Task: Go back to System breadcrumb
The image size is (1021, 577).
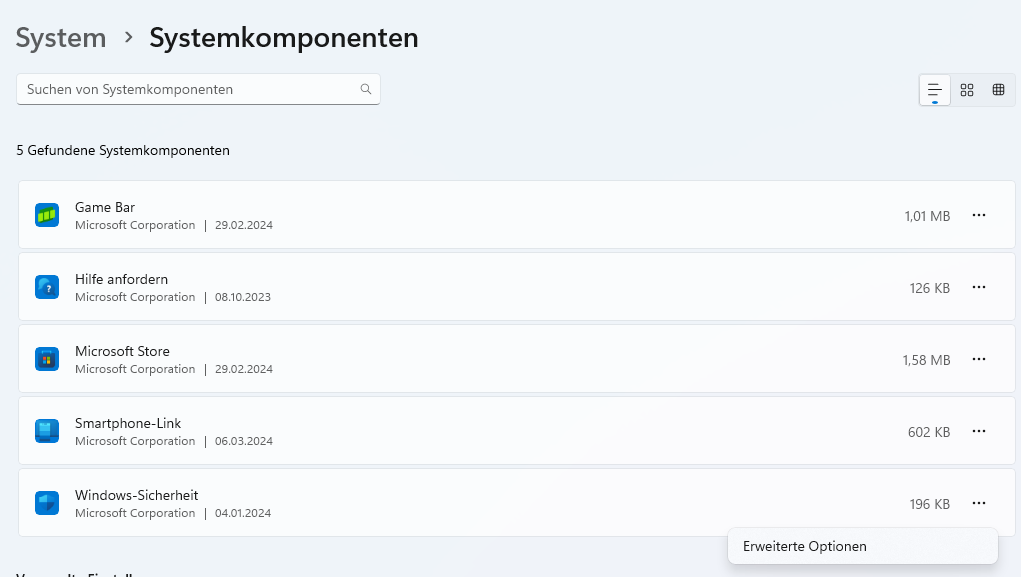Action: pos(61,38)
